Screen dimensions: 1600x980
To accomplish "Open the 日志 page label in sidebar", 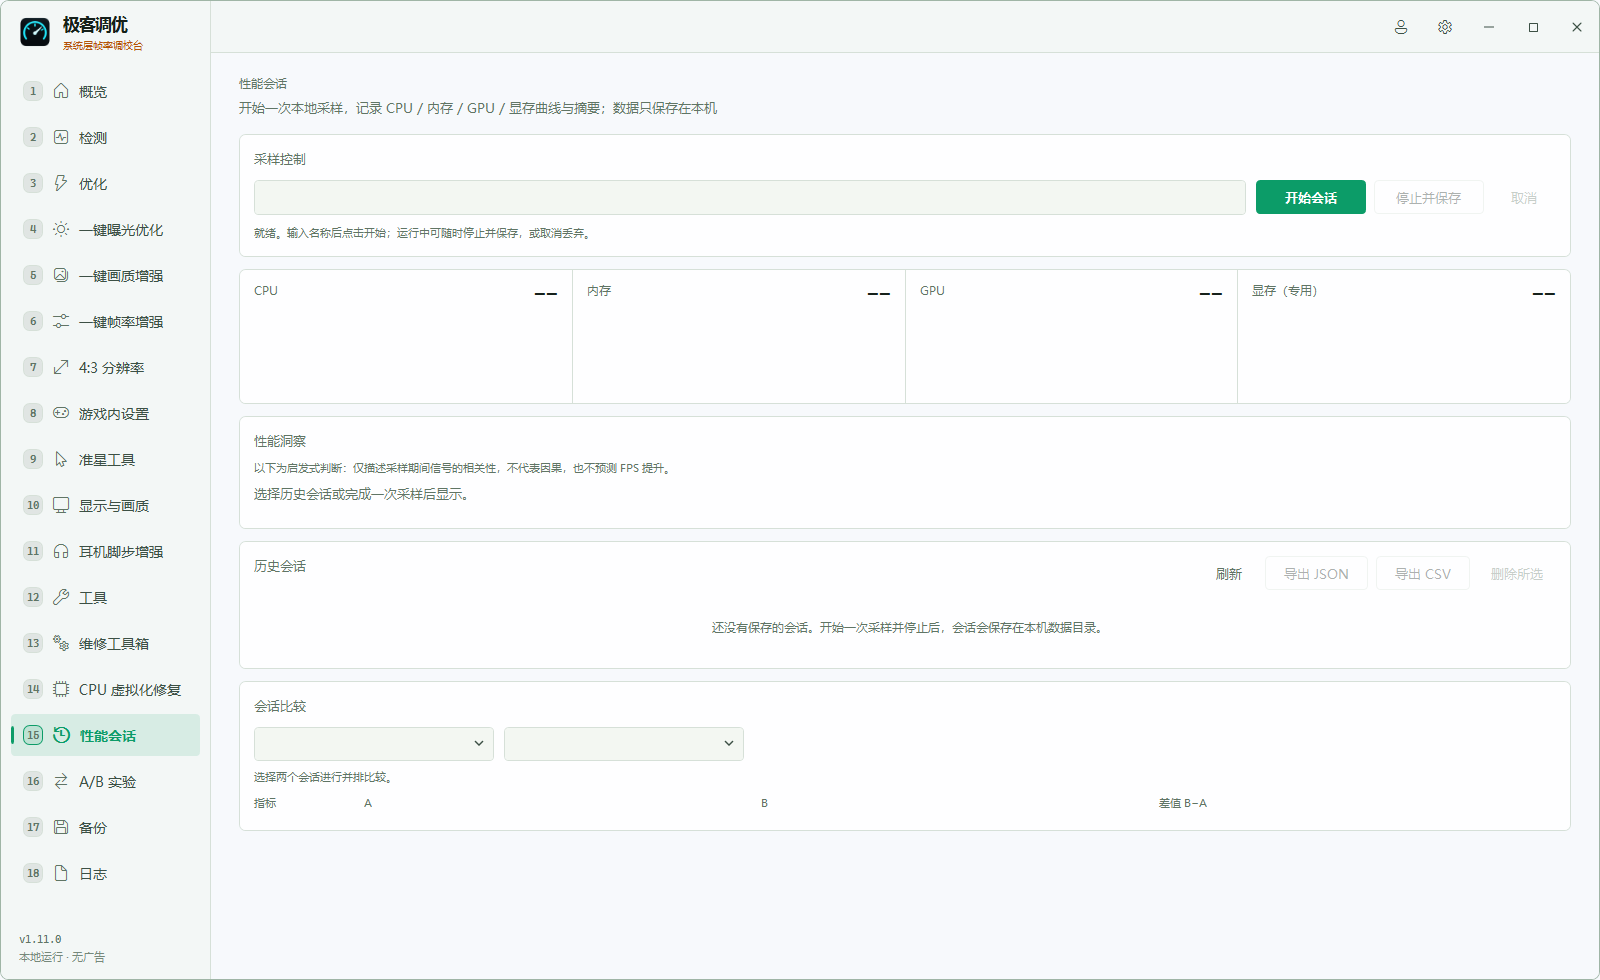I will 93,874.
